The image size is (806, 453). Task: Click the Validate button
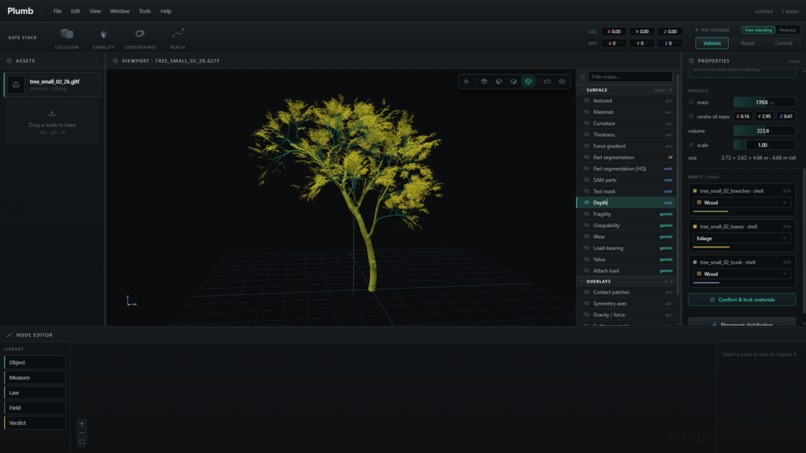coord(712,43)
